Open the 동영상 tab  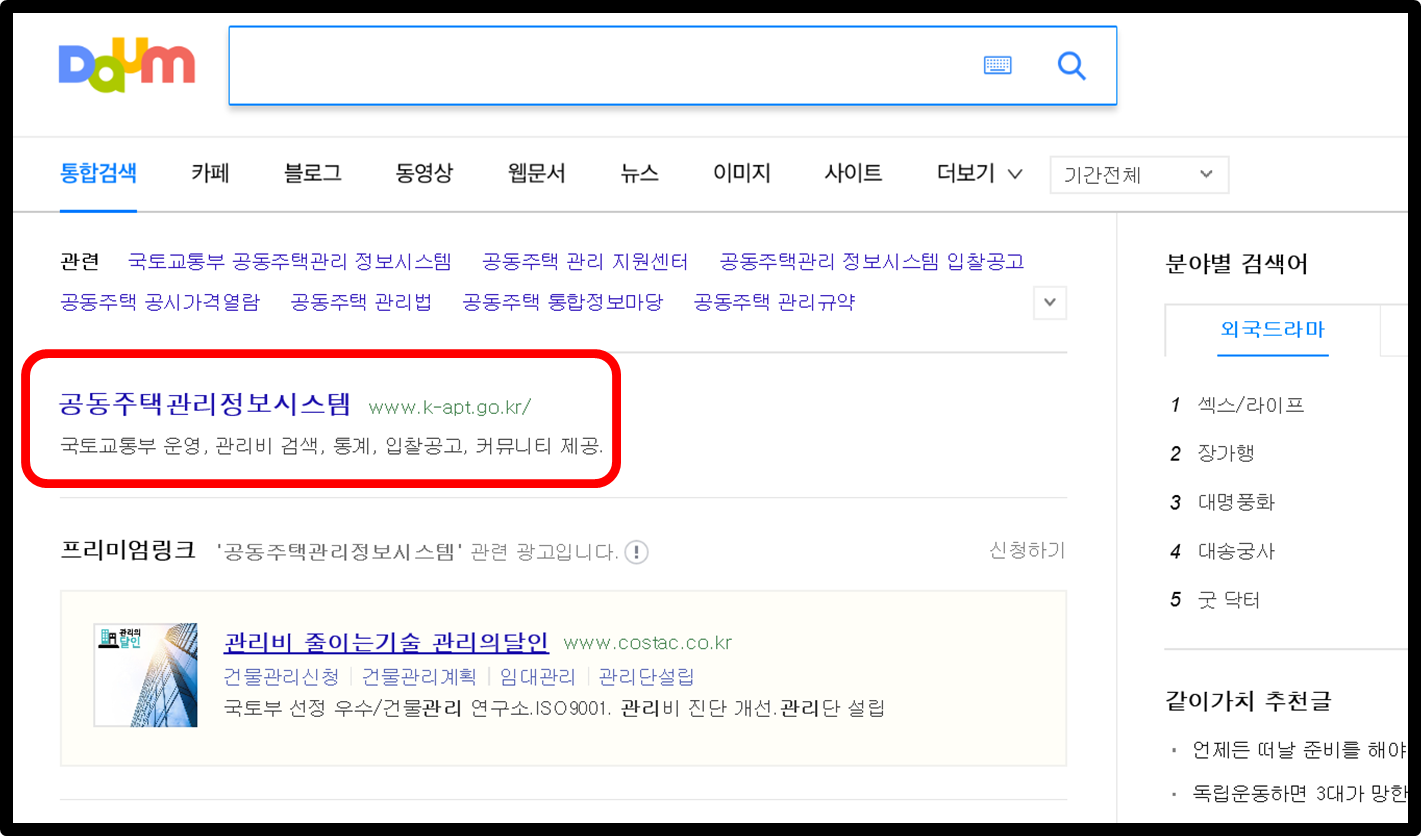[x=424, y=173]
